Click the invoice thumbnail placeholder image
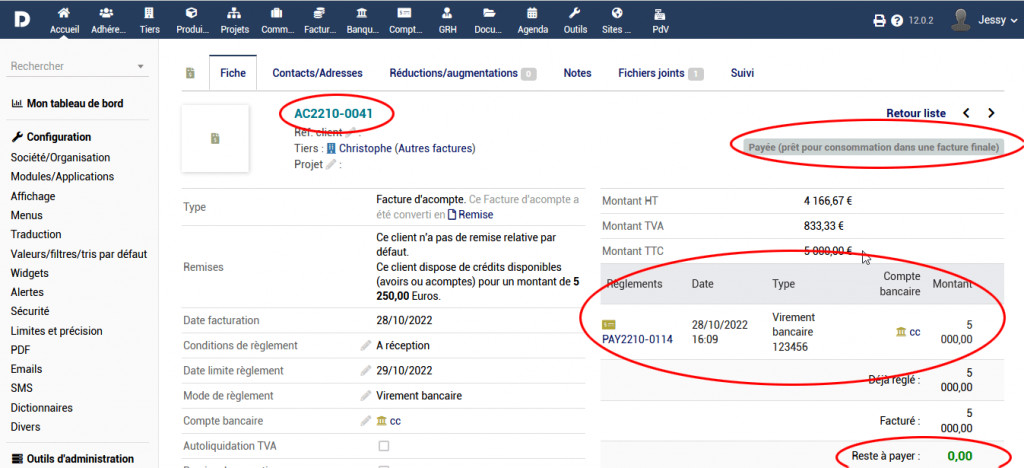This screenshot has width=1024, height=468. [x=215, y=138]
